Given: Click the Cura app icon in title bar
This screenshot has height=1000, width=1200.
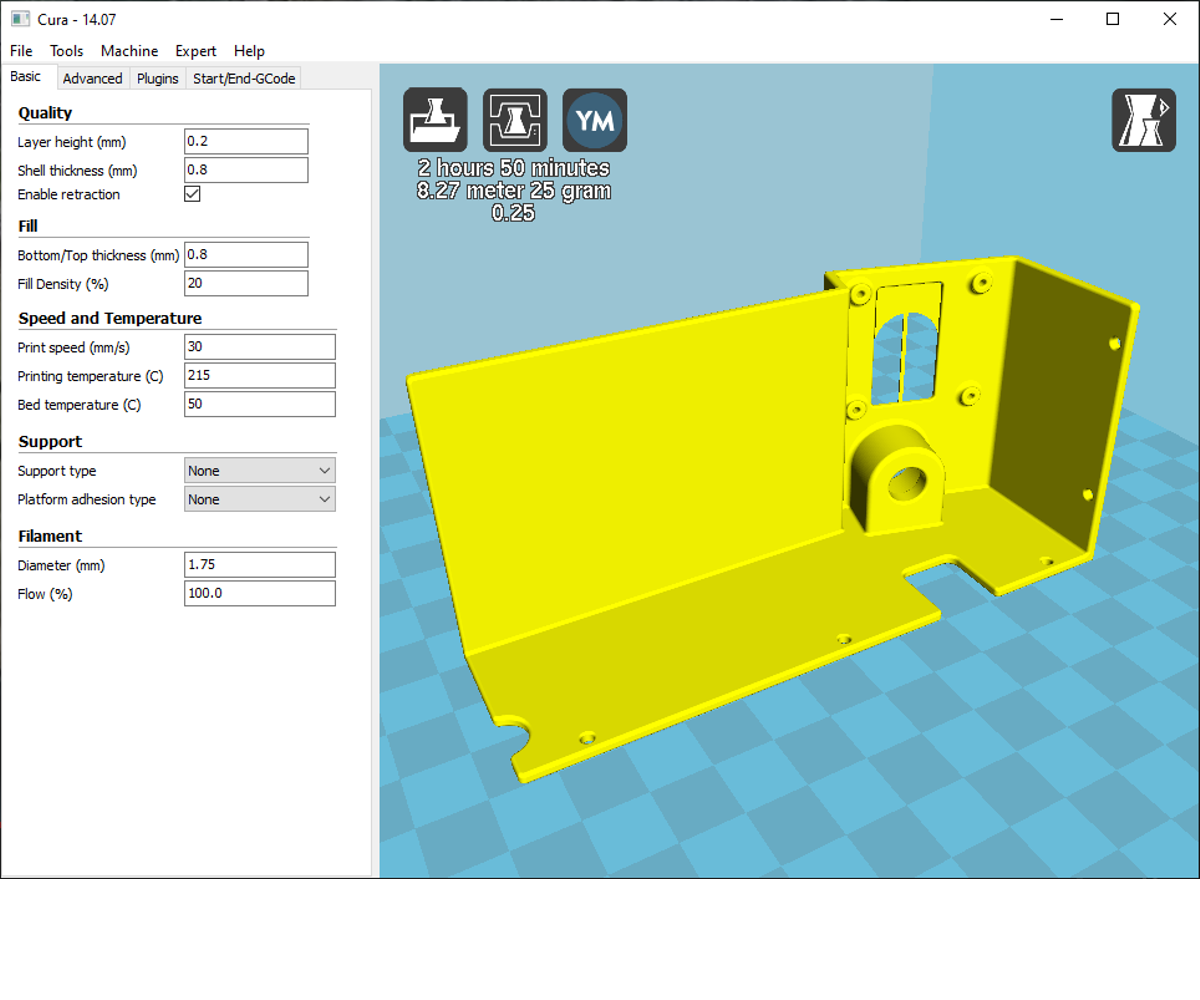Looking at the screenshot, I should [19, 19].
